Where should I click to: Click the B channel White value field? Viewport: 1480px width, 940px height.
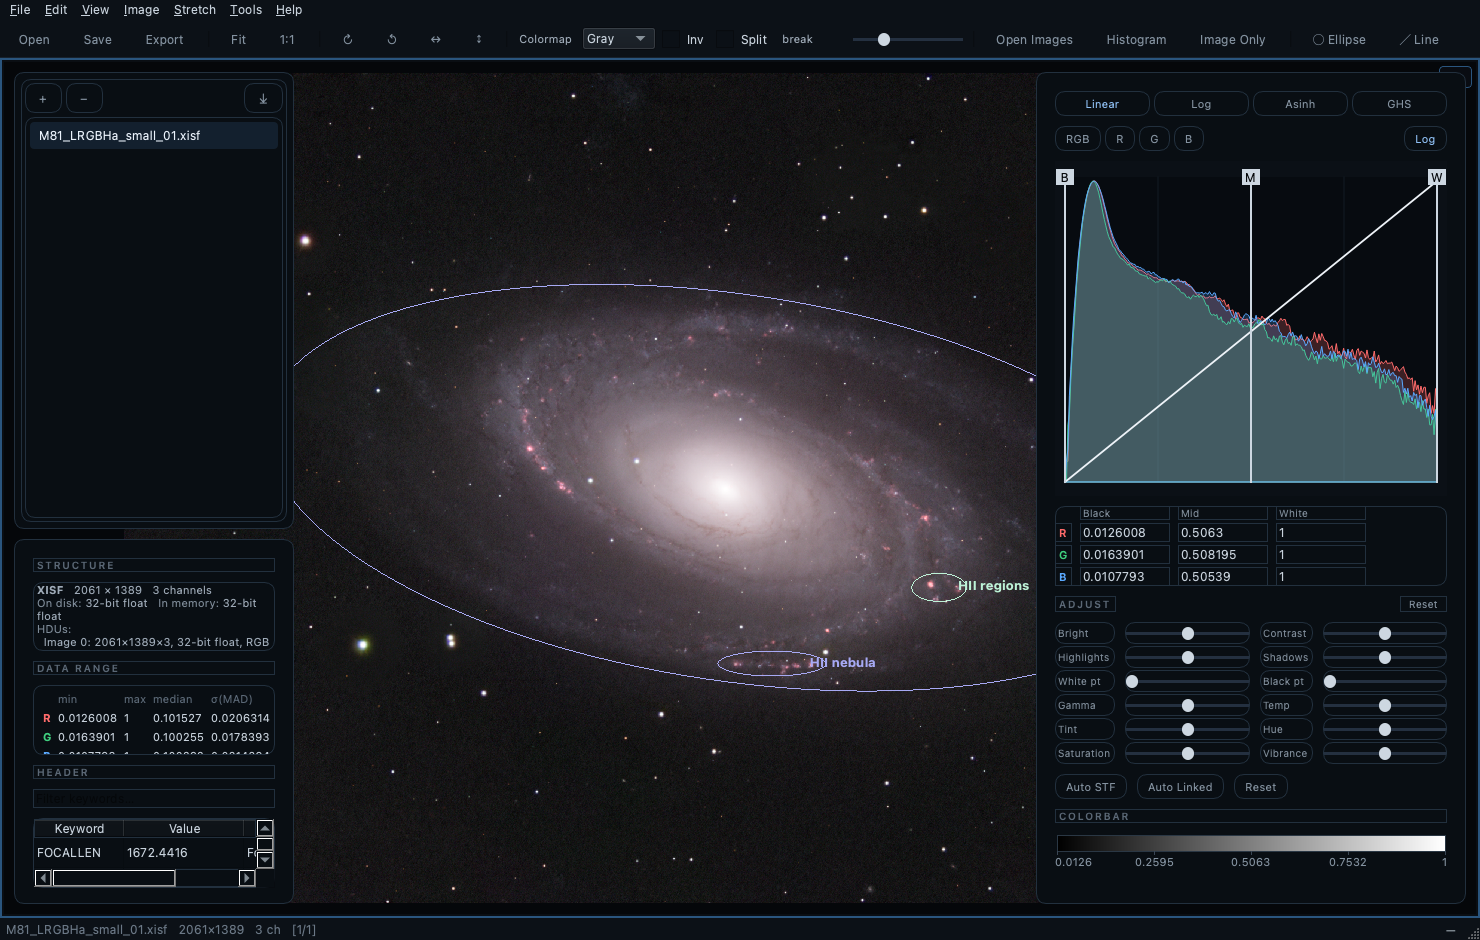pyautogui.click(x=1320, y=577)
